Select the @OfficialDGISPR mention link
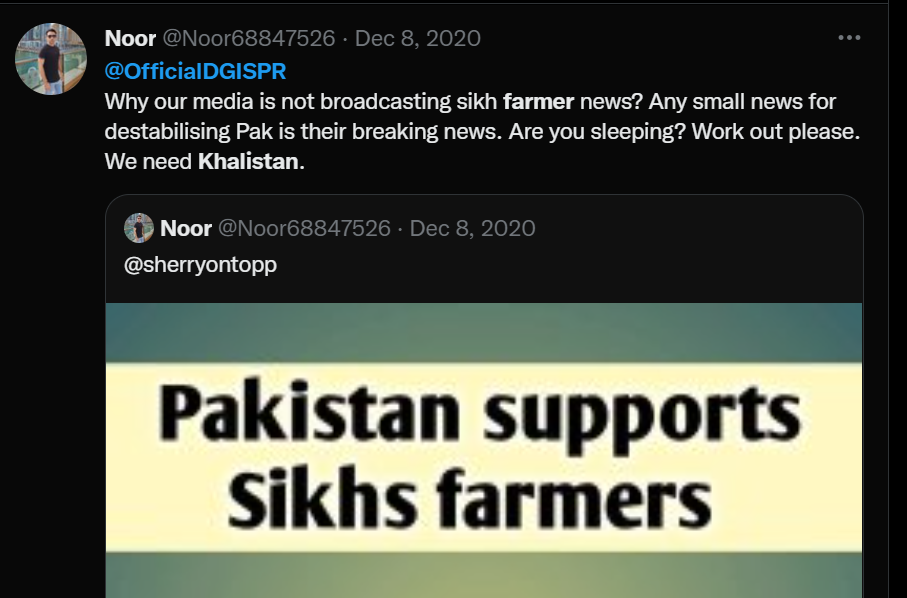The image size is (907, 598). coord(196,71)
